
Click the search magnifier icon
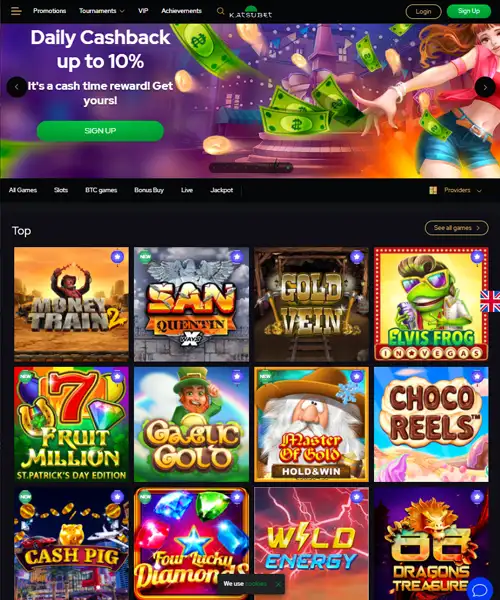[x=220, y=11]
